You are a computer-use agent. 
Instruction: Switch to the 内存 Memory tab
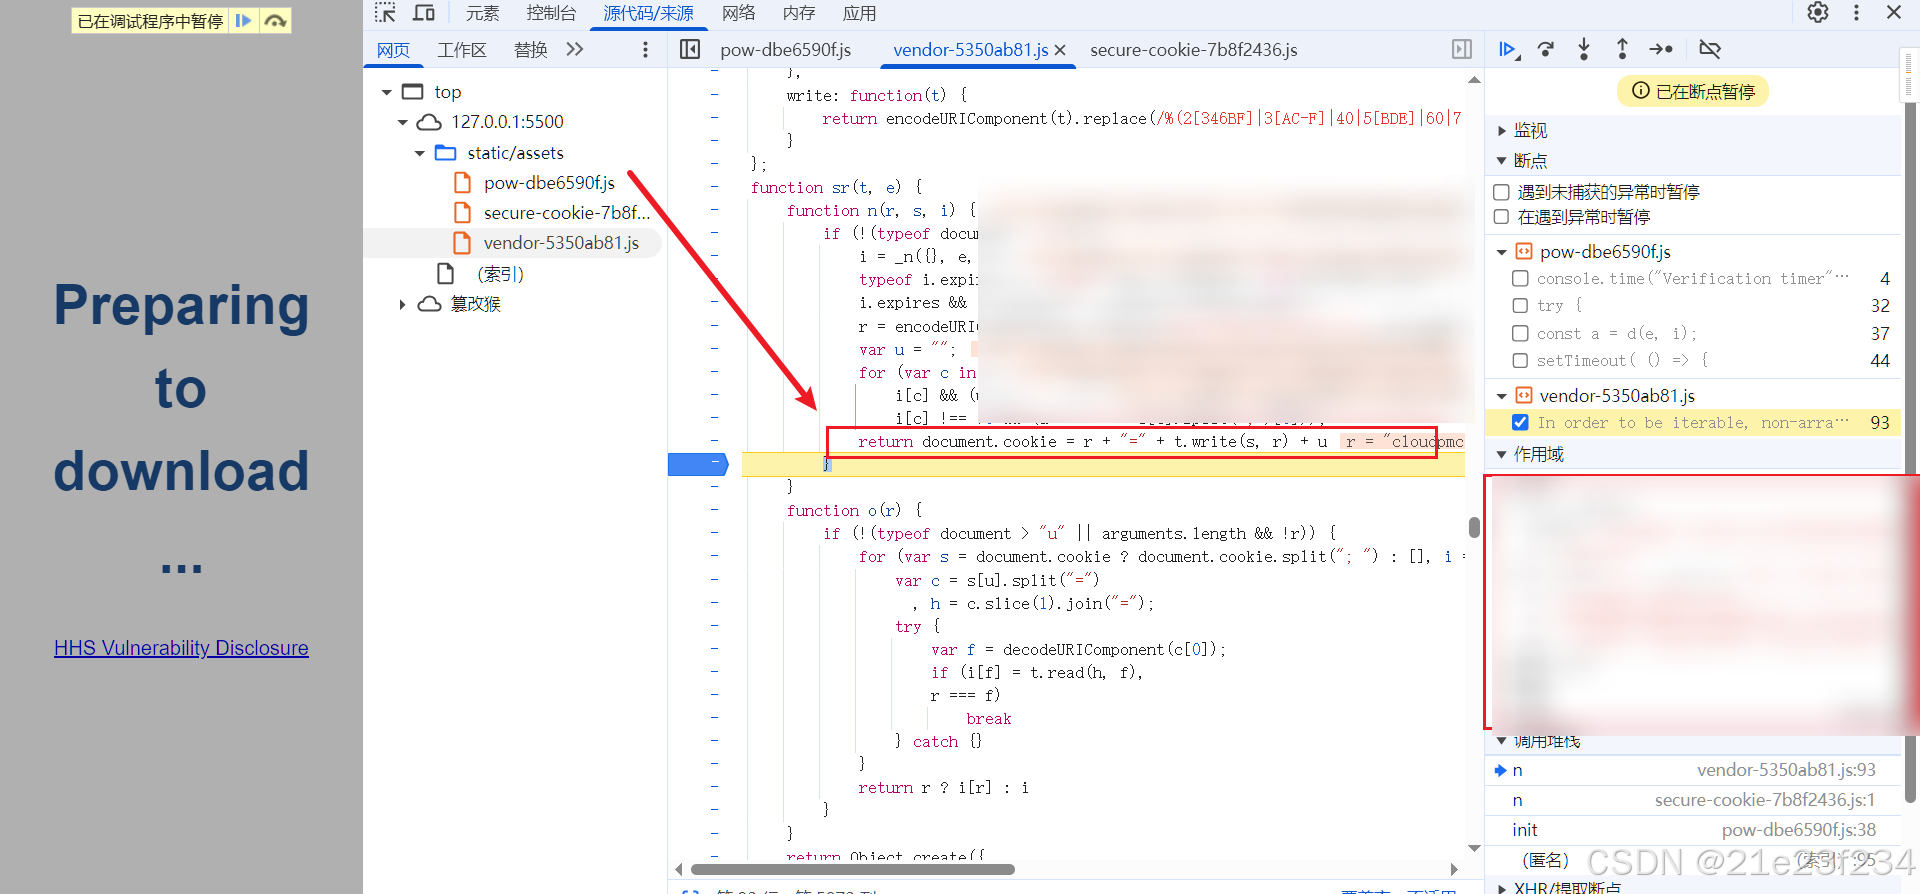(799, 13)
